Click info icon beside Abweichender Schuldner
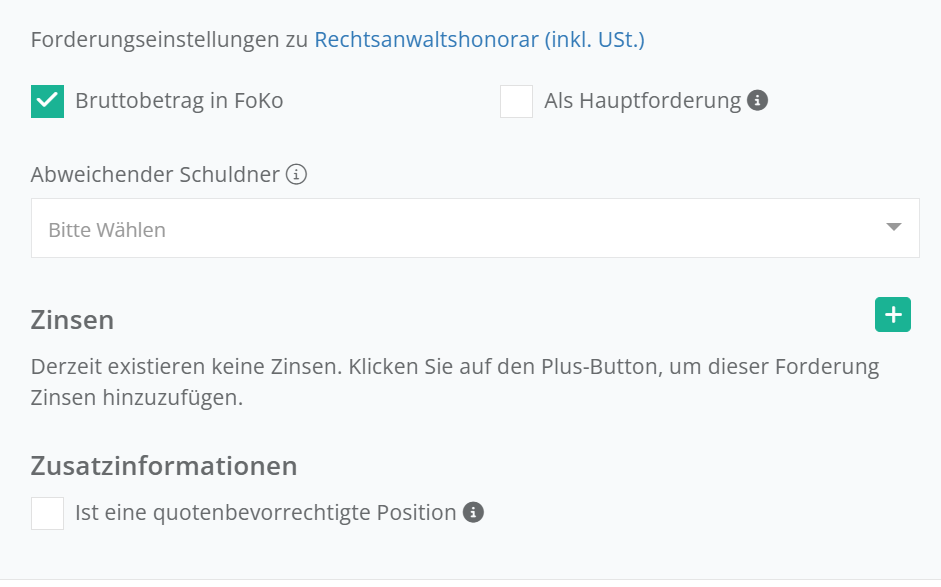The height and width of the screenshot is (587, 941). pyautogui.click(x=296, y=174)
